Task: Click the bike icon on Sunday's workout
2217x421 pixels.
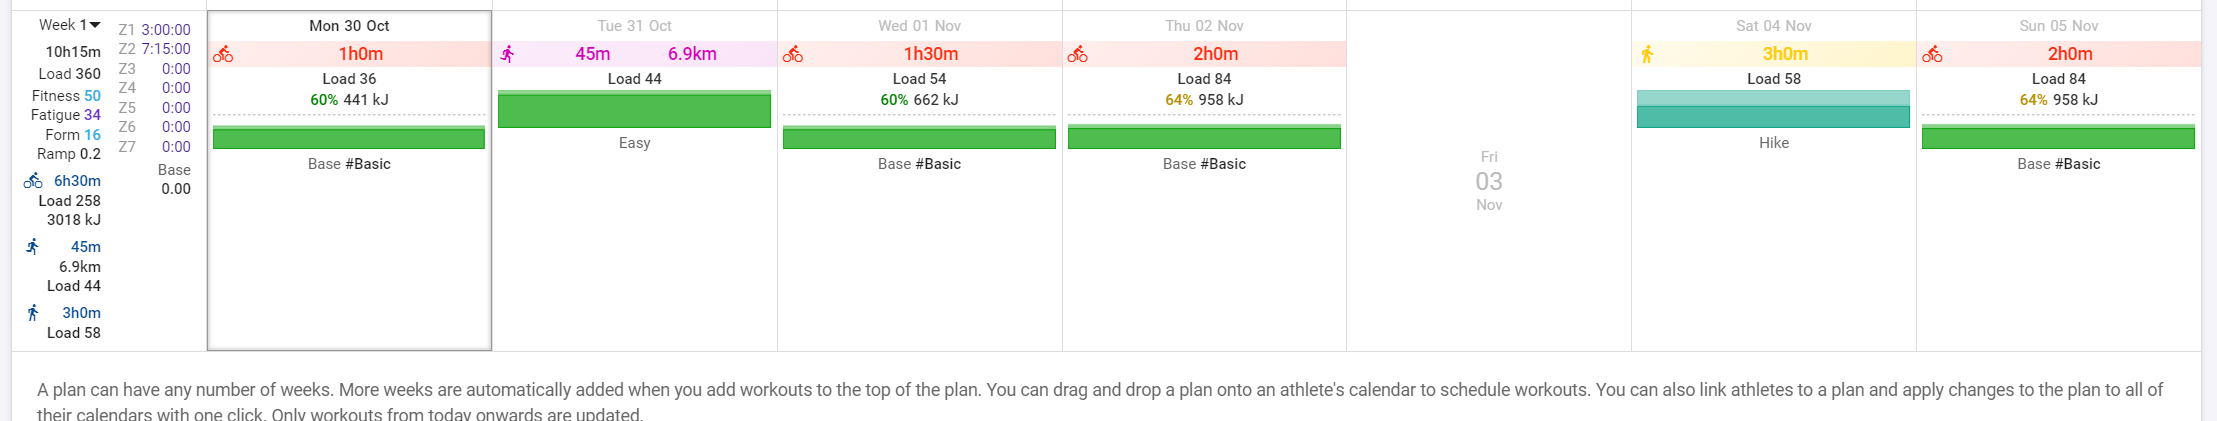Action: (1932, 54)
